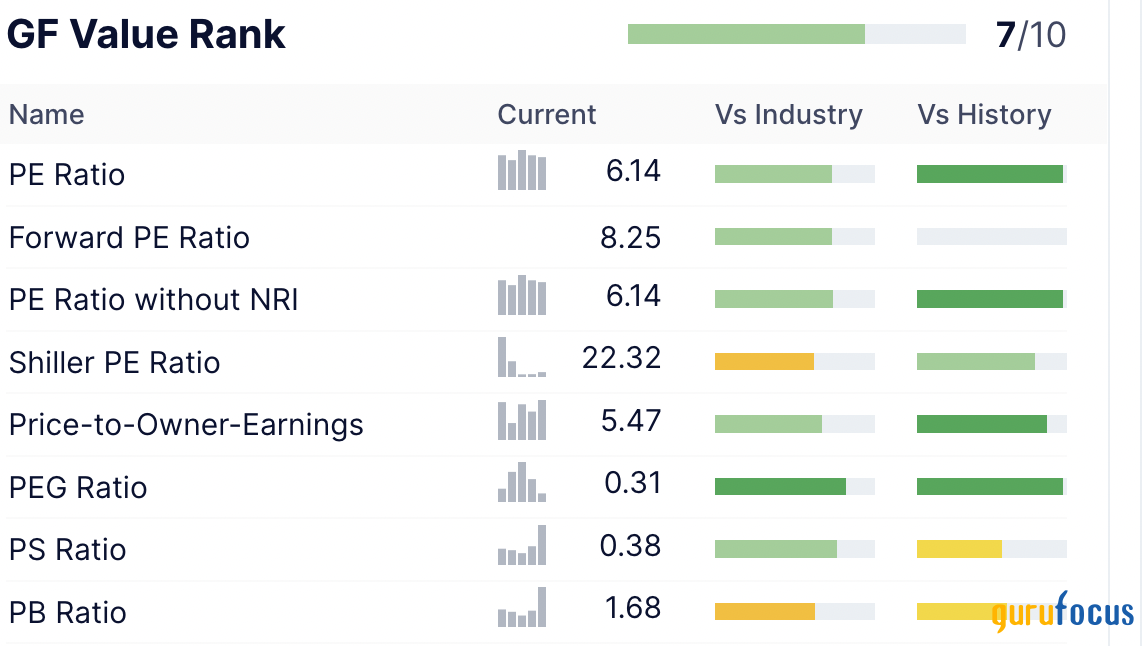Click the Price-to-Owner-Earnings sparkline icon
The height and width of the screenshot is (646, 1142).
click(522, 421)
